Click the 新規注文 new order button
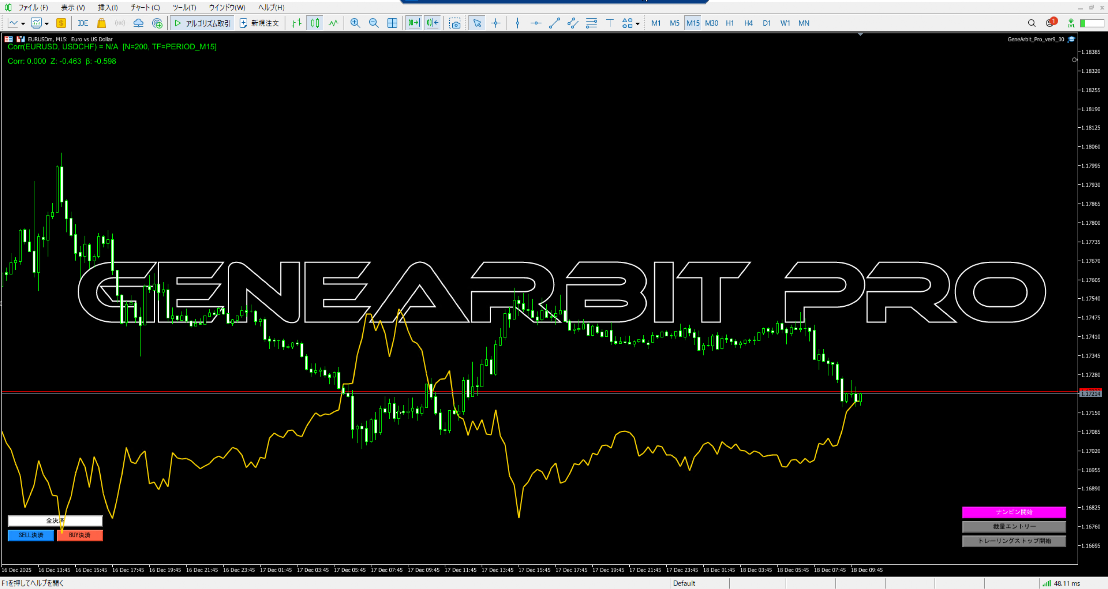The image size is (1108, 589). pos(259,22)
